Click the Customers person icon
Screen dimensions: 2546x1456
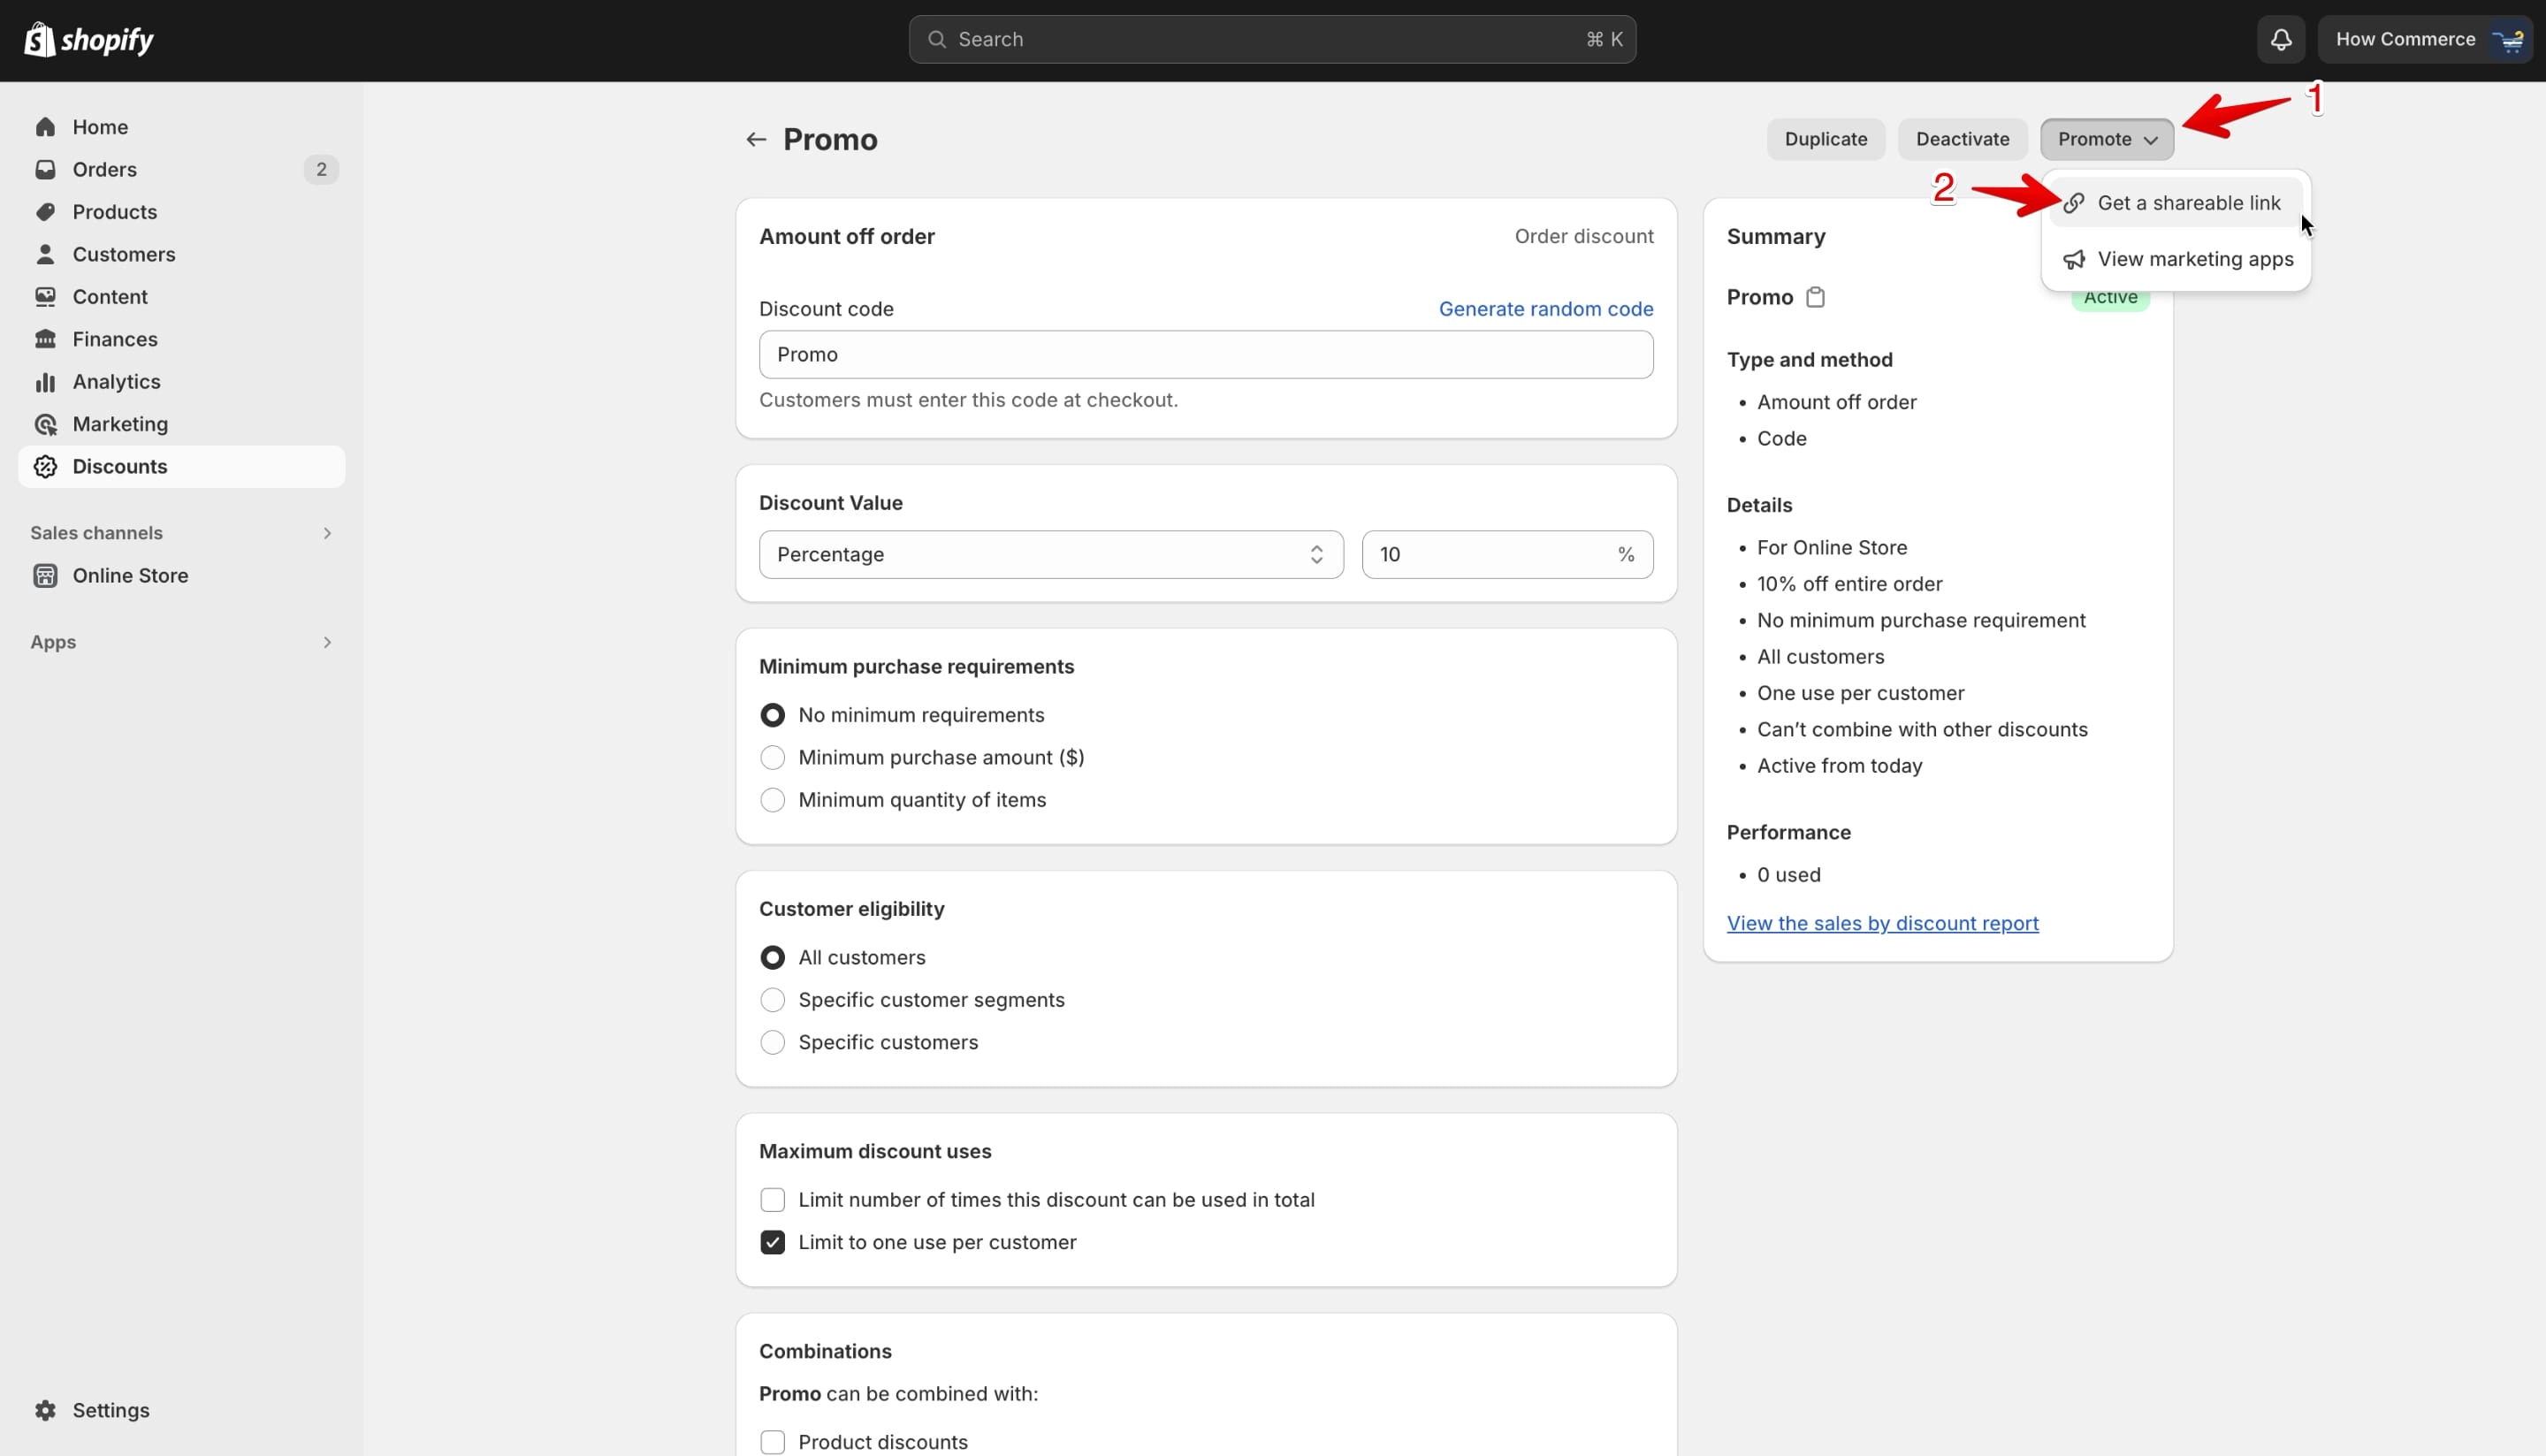[x=45, y=255]
